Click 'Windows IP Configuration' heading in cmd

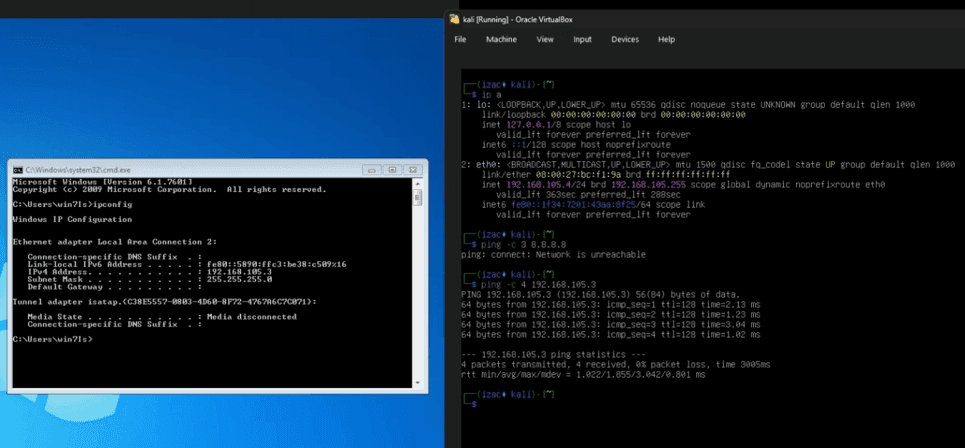[x=72, y=219]
